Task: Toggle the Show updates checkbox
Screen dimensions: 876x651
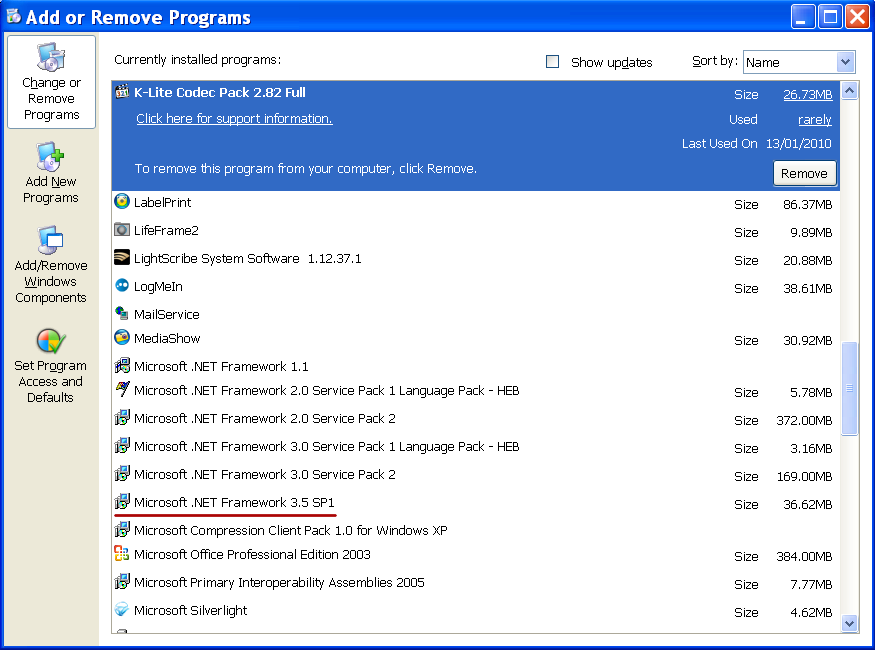Action: (x=553, y=62)
